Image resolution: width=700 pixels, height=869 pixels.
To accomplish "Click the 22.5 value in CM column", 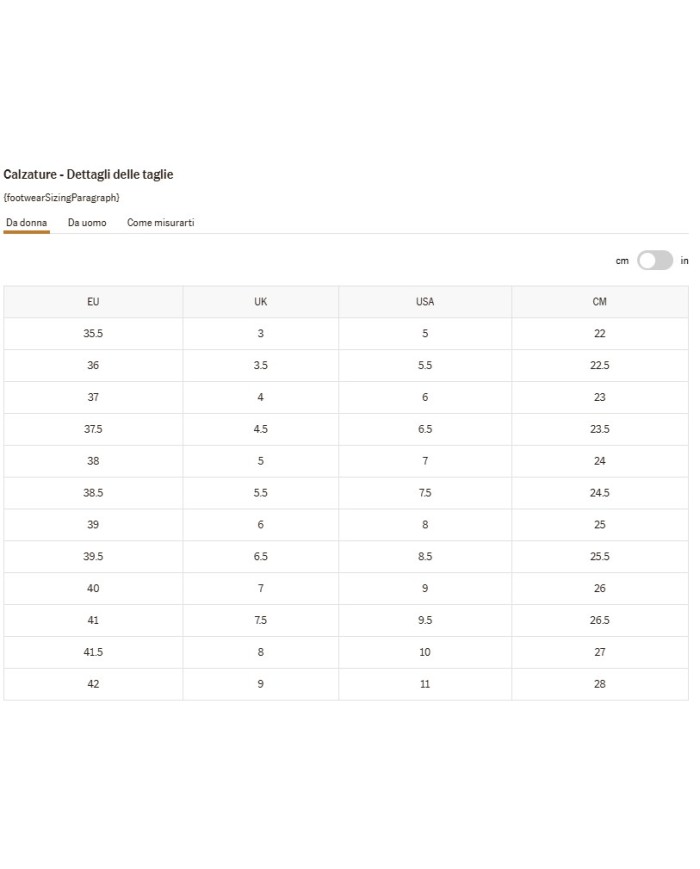I will 599,366.
